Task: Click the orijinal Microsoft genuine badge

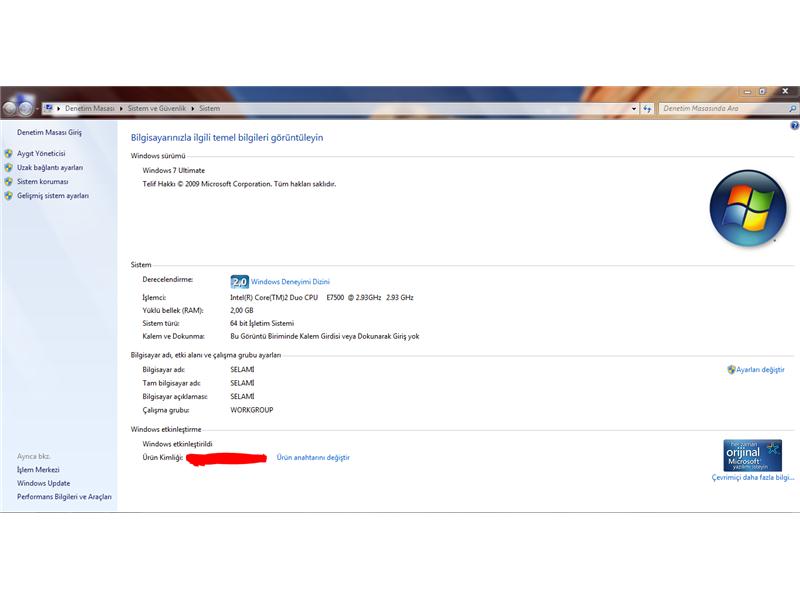Action: (752, 455)
